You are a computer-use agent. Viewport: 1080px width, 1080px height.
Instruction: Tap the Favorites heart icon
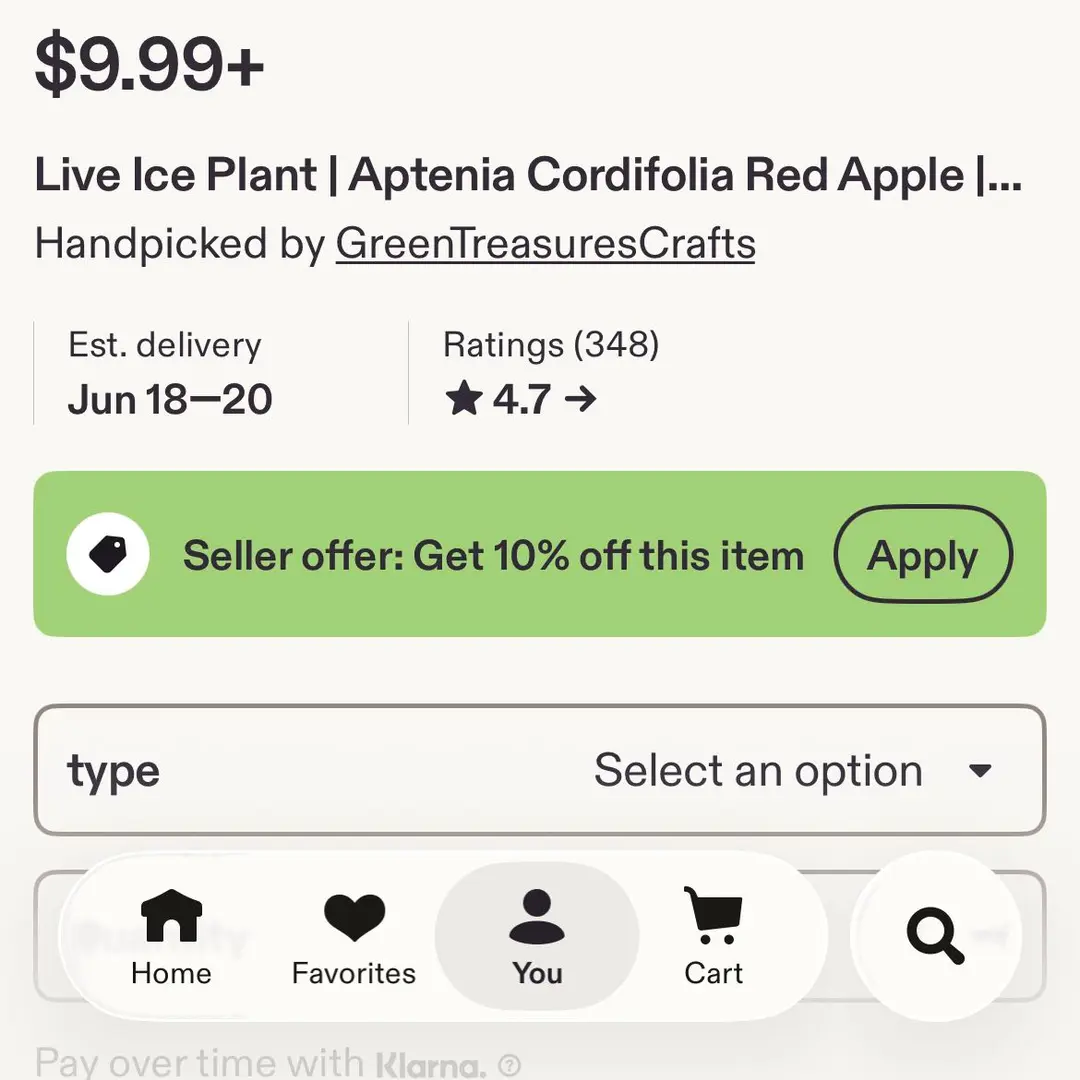tap(354, 917)
